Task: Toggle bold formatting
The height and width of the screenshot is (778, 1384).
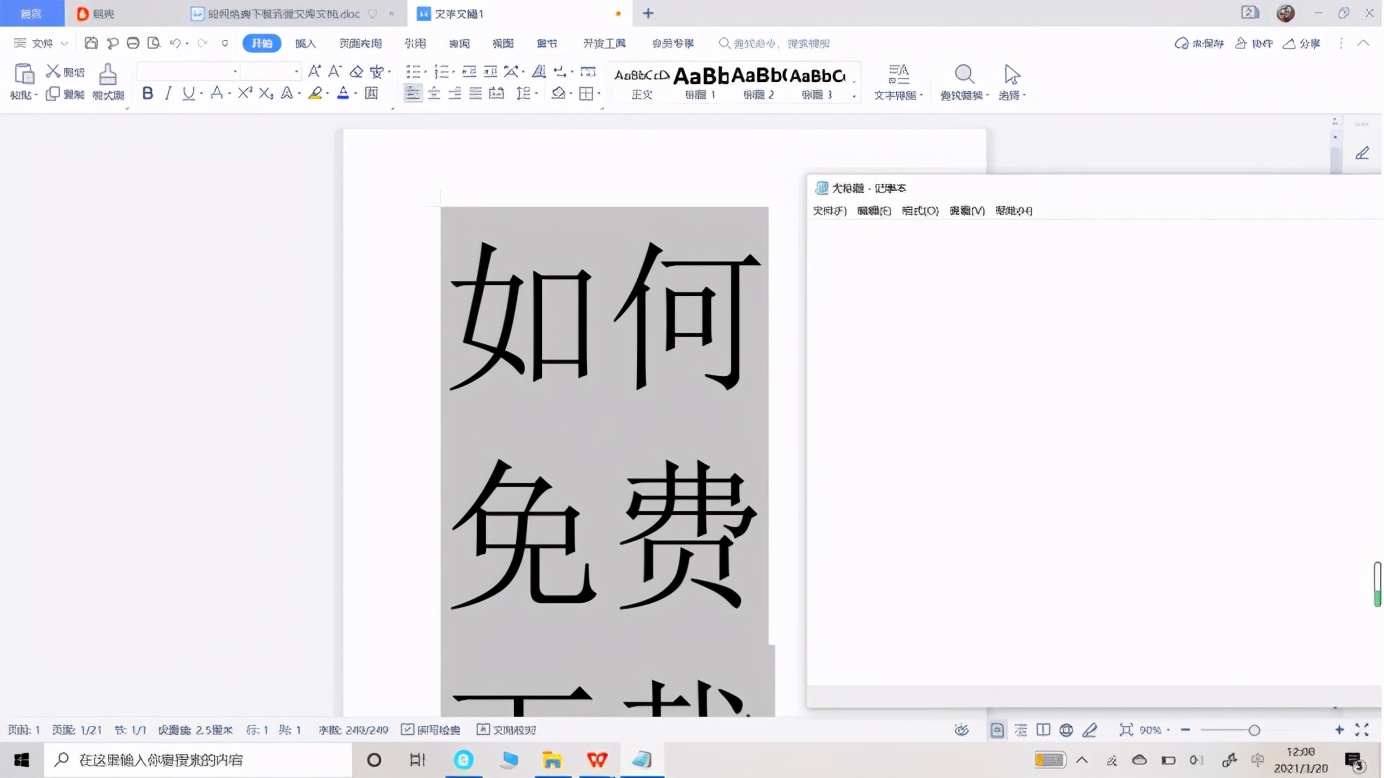Action: pyautogui.click(x=148, y=92)
